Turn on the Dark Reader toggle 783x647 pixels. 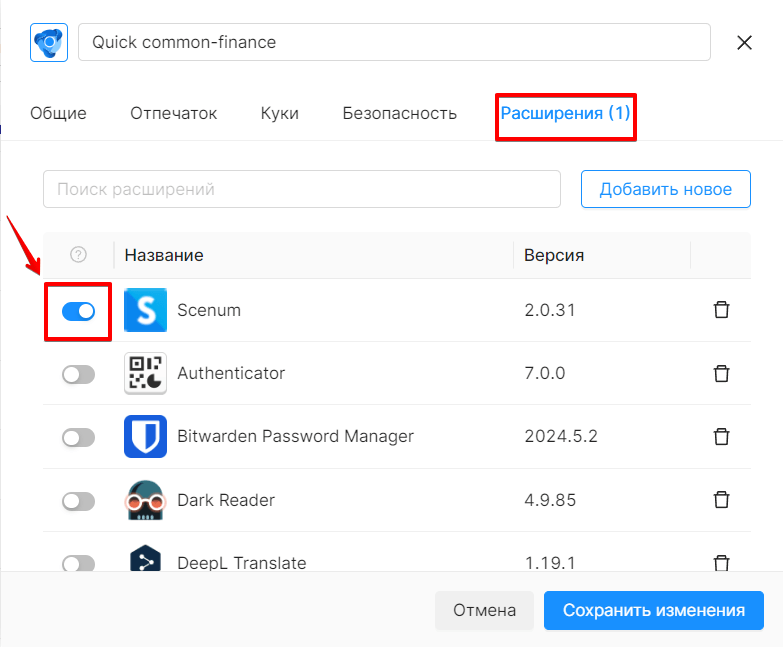pyautogui.click(x=78, y=501)
